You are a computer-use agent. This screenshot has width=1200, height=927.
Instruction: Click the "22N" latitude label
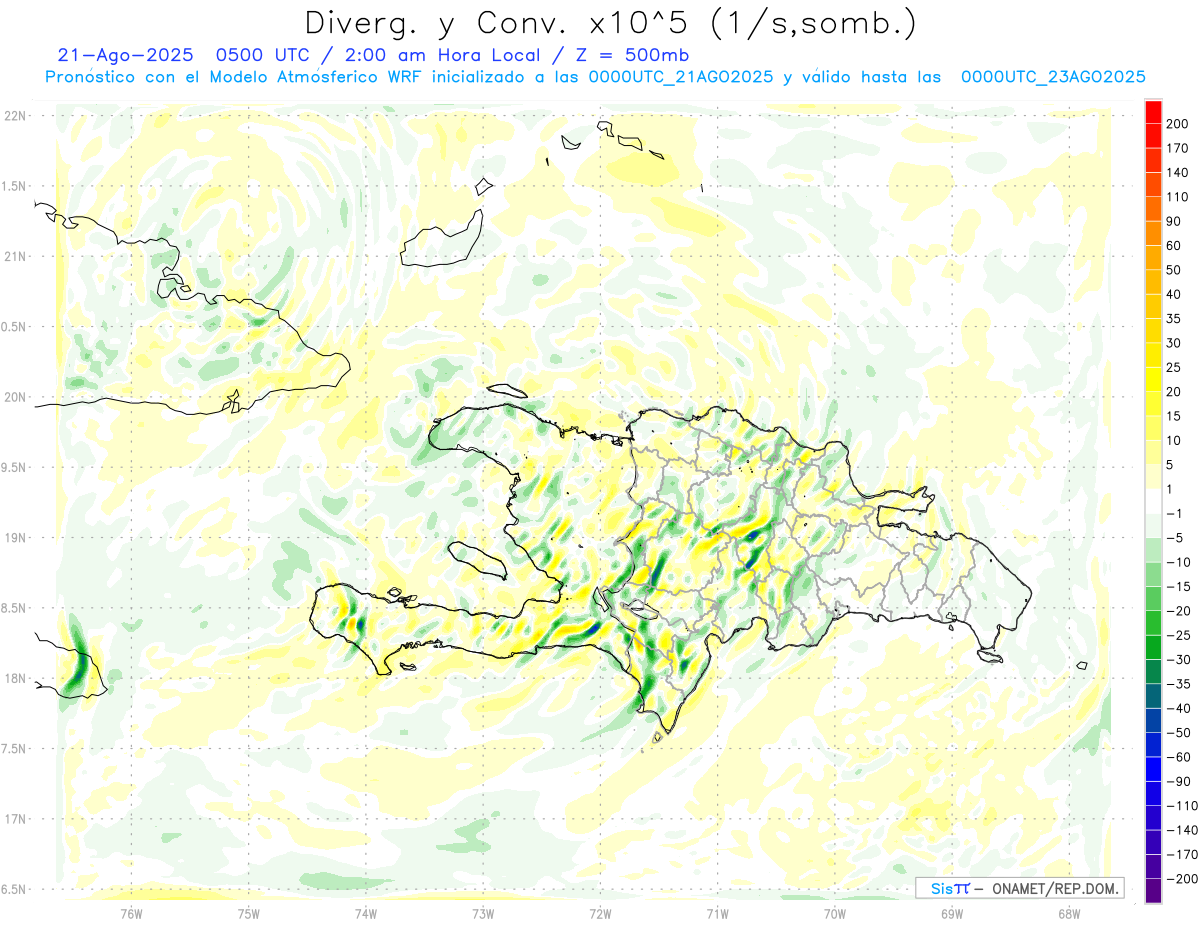point(16,116)
